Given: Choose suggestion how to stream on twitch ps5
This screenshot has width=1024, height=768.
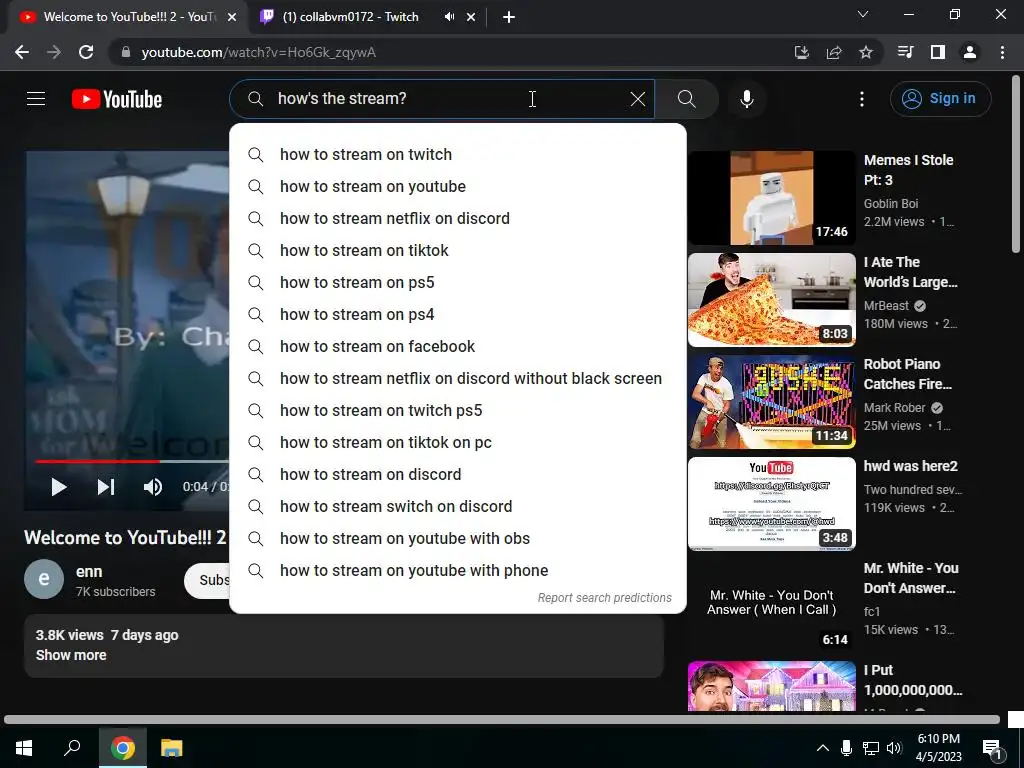Looking at the screenshot, I should [x=458, y=411].
